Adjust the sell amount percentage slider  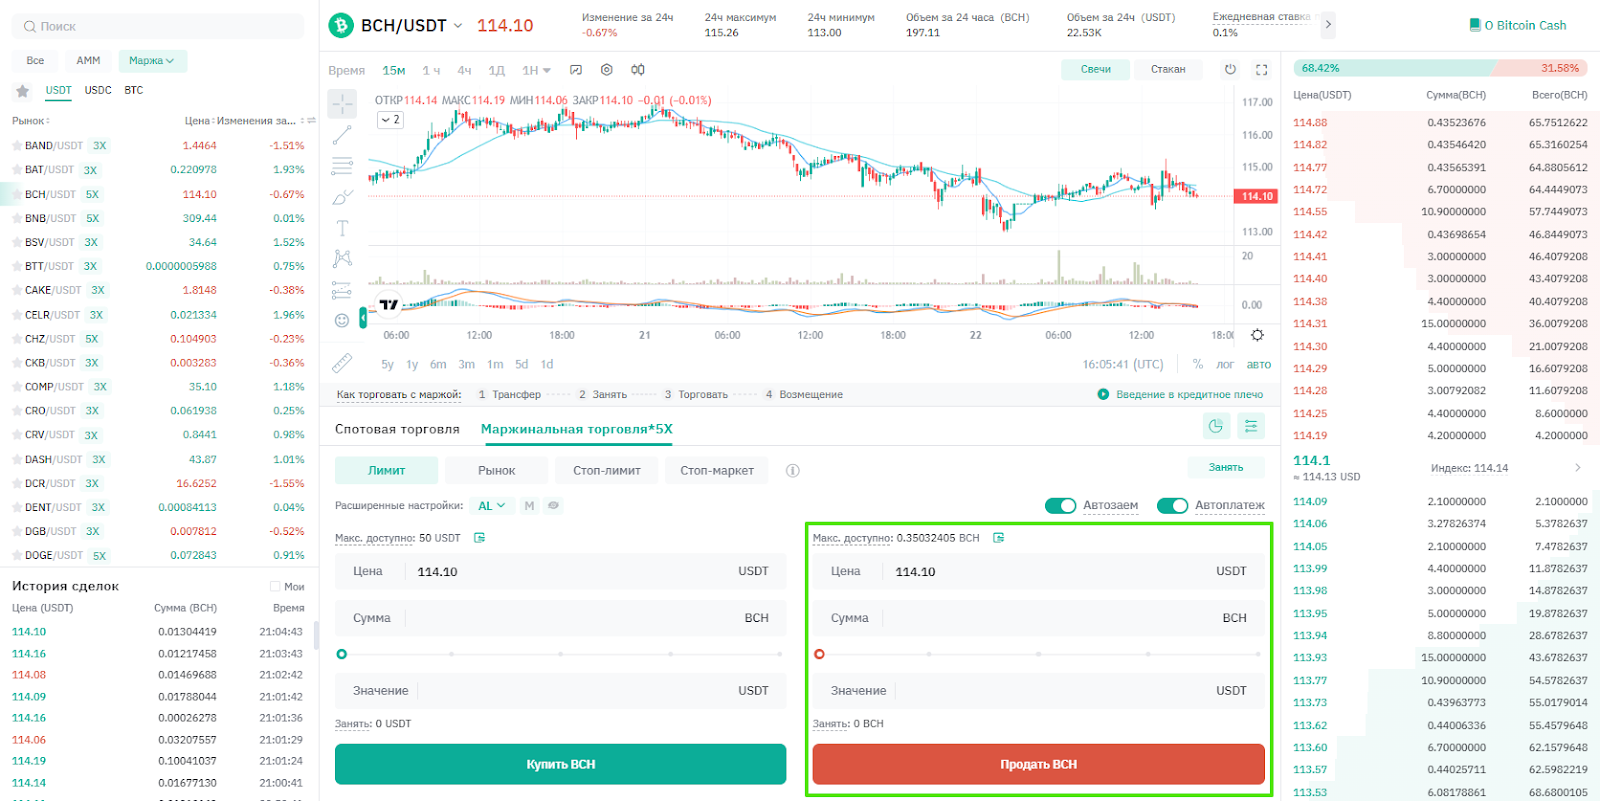(x=1038, y=654)
